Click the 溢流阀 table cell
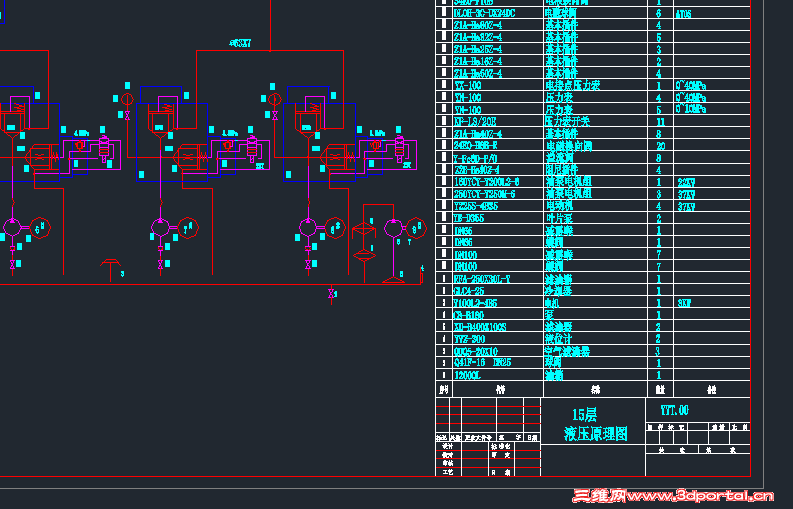Viewport: 793px width, 509px height. pos(559,158)
